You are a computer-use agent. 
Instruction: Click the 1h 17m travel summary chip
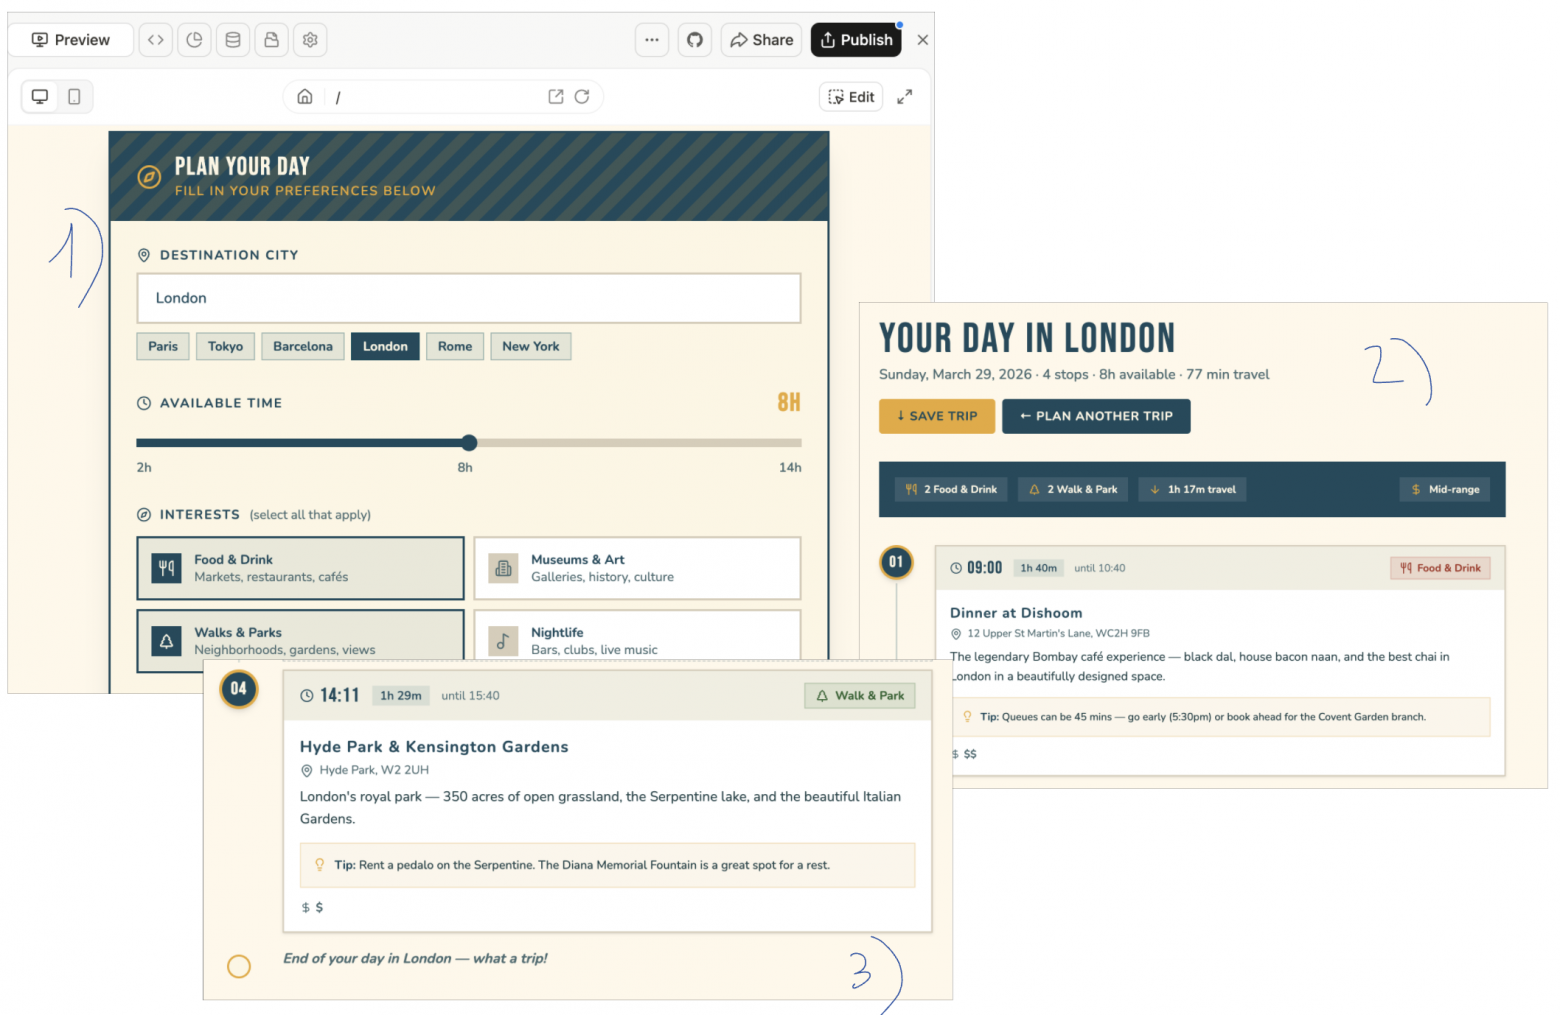click(1193, 490)
